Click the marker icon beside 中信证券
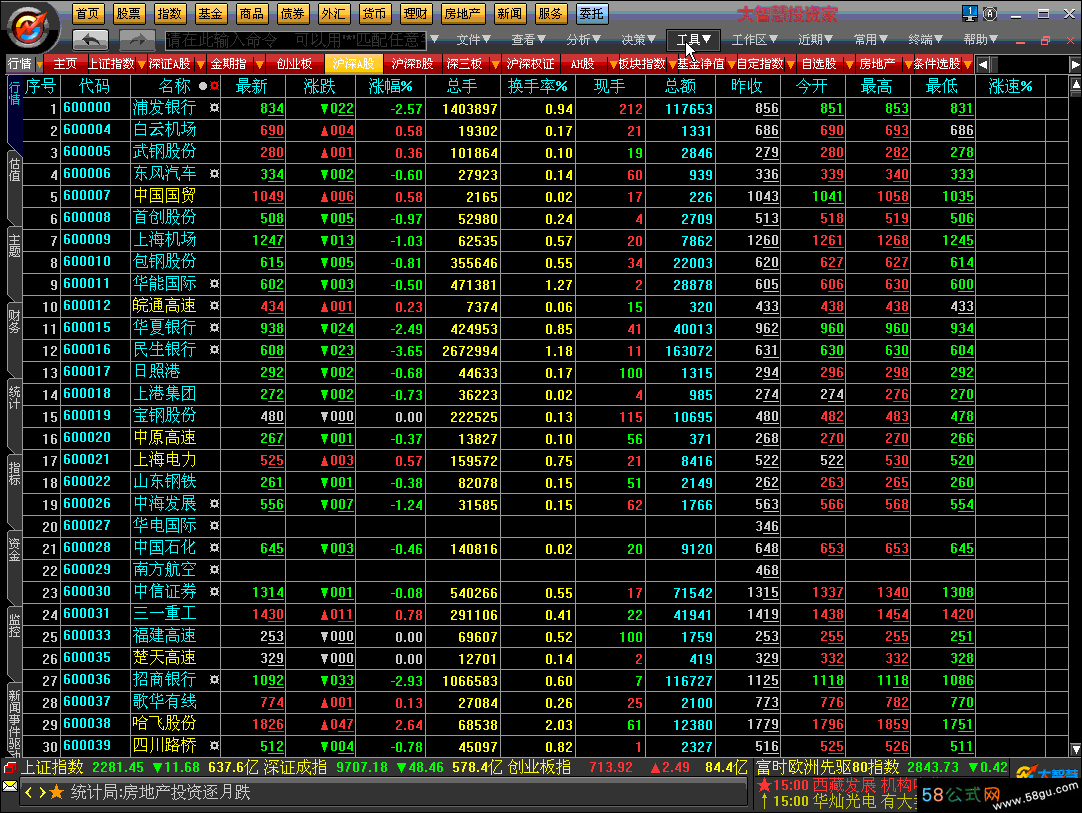 pyautogui.click(x=215, y=591)
